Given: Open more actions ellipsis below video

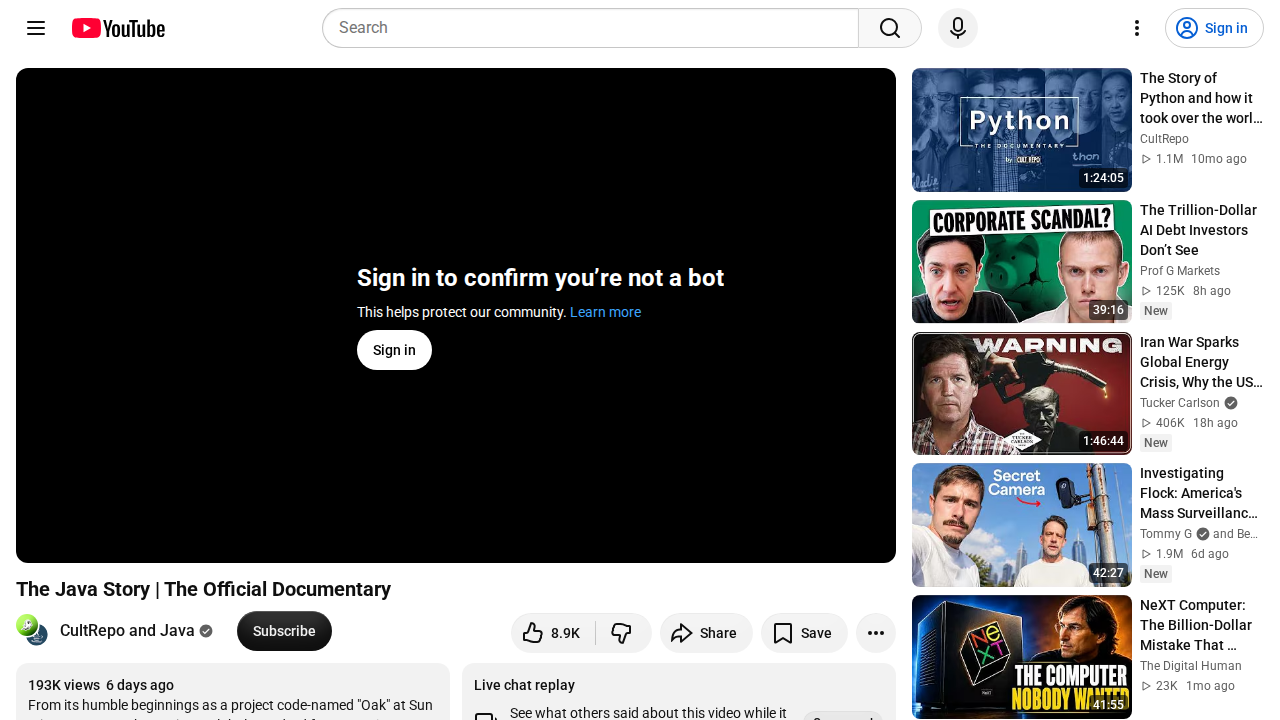Looking at the screenshot, I should coord(876,633).
